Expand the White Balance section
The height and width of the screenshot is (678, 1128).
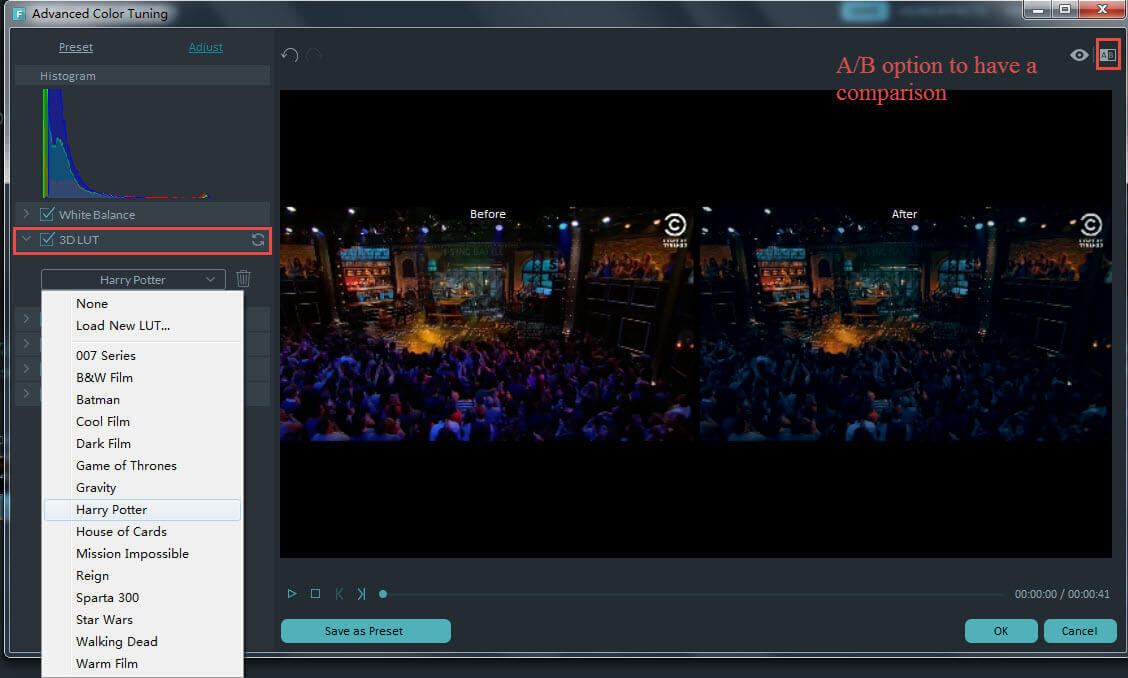[x=27, y=215]
